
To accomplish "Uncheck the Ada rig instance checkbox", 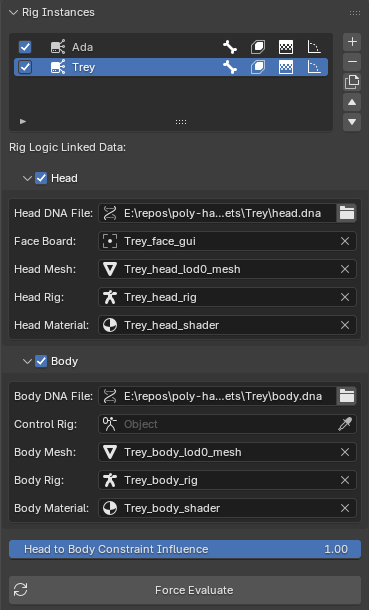I will pyautogui.click(x=25, y=47).
